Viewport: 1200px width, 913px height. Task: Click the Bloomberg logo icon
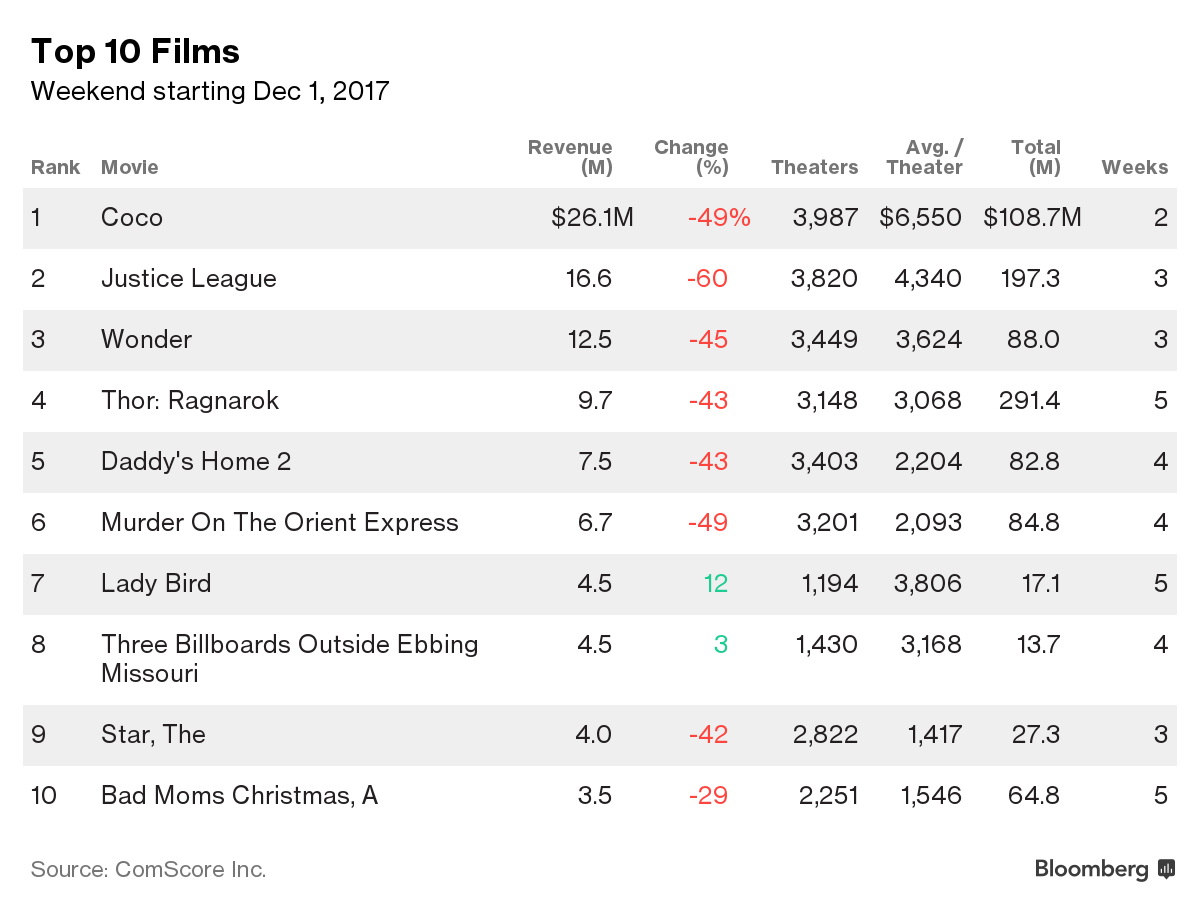click(x=1165, y=869)
